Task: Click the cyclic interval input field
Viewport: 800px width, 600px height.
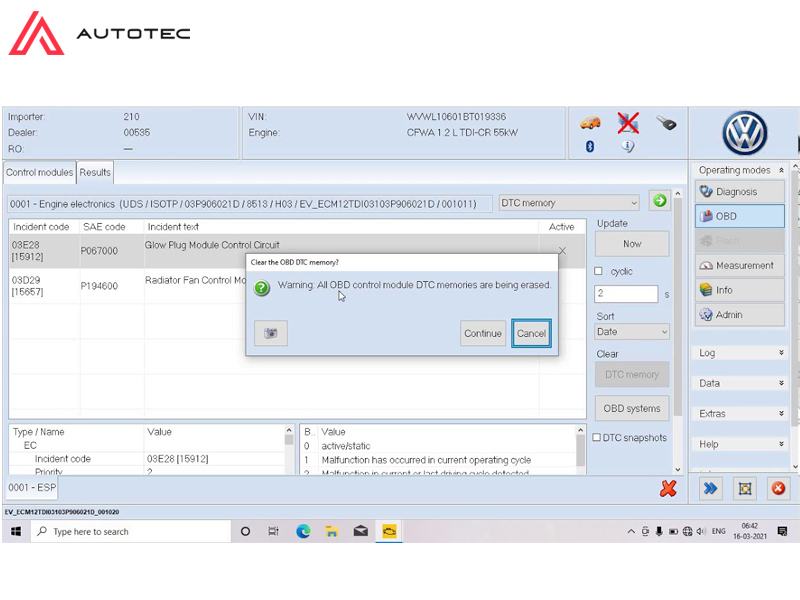Action: [626, 293]
